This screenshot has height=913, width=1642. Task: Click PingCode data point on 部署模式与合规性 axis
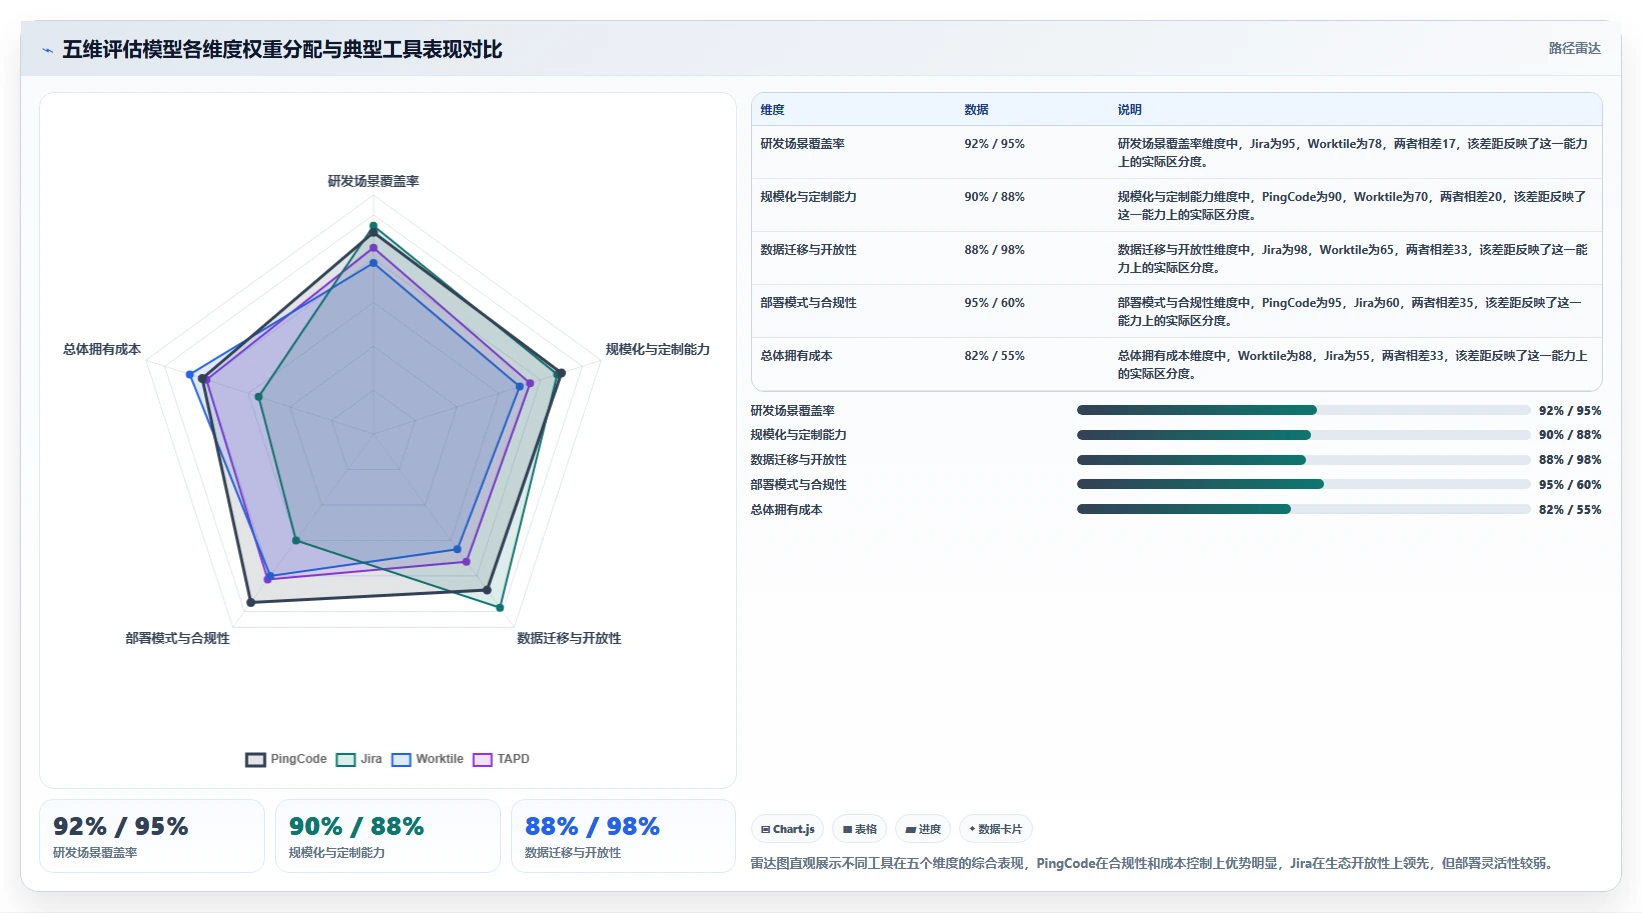tap(251, 602)
